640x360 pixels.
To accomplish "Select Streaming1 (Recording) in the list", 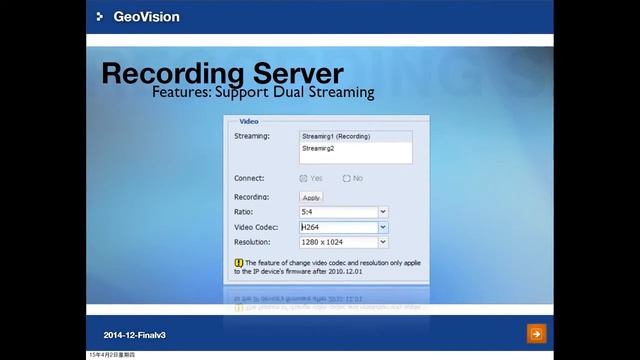I will [x=356, y=136].
